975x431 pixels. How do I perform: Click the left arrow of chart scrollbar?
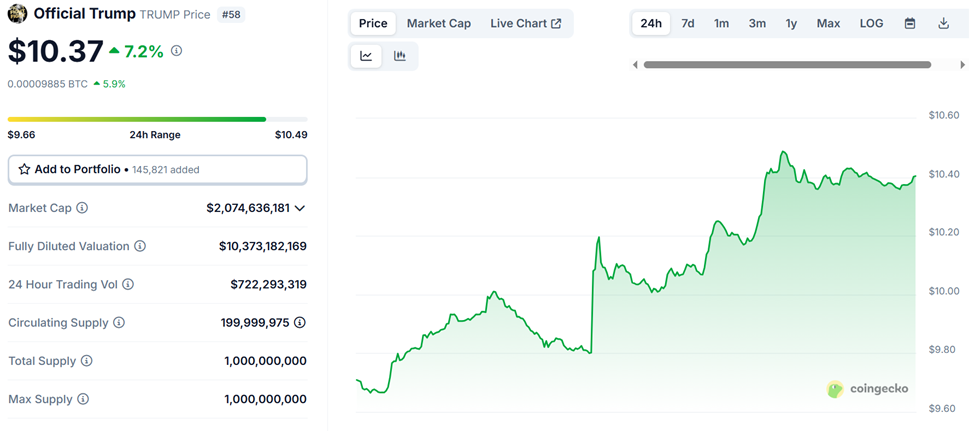636,65
